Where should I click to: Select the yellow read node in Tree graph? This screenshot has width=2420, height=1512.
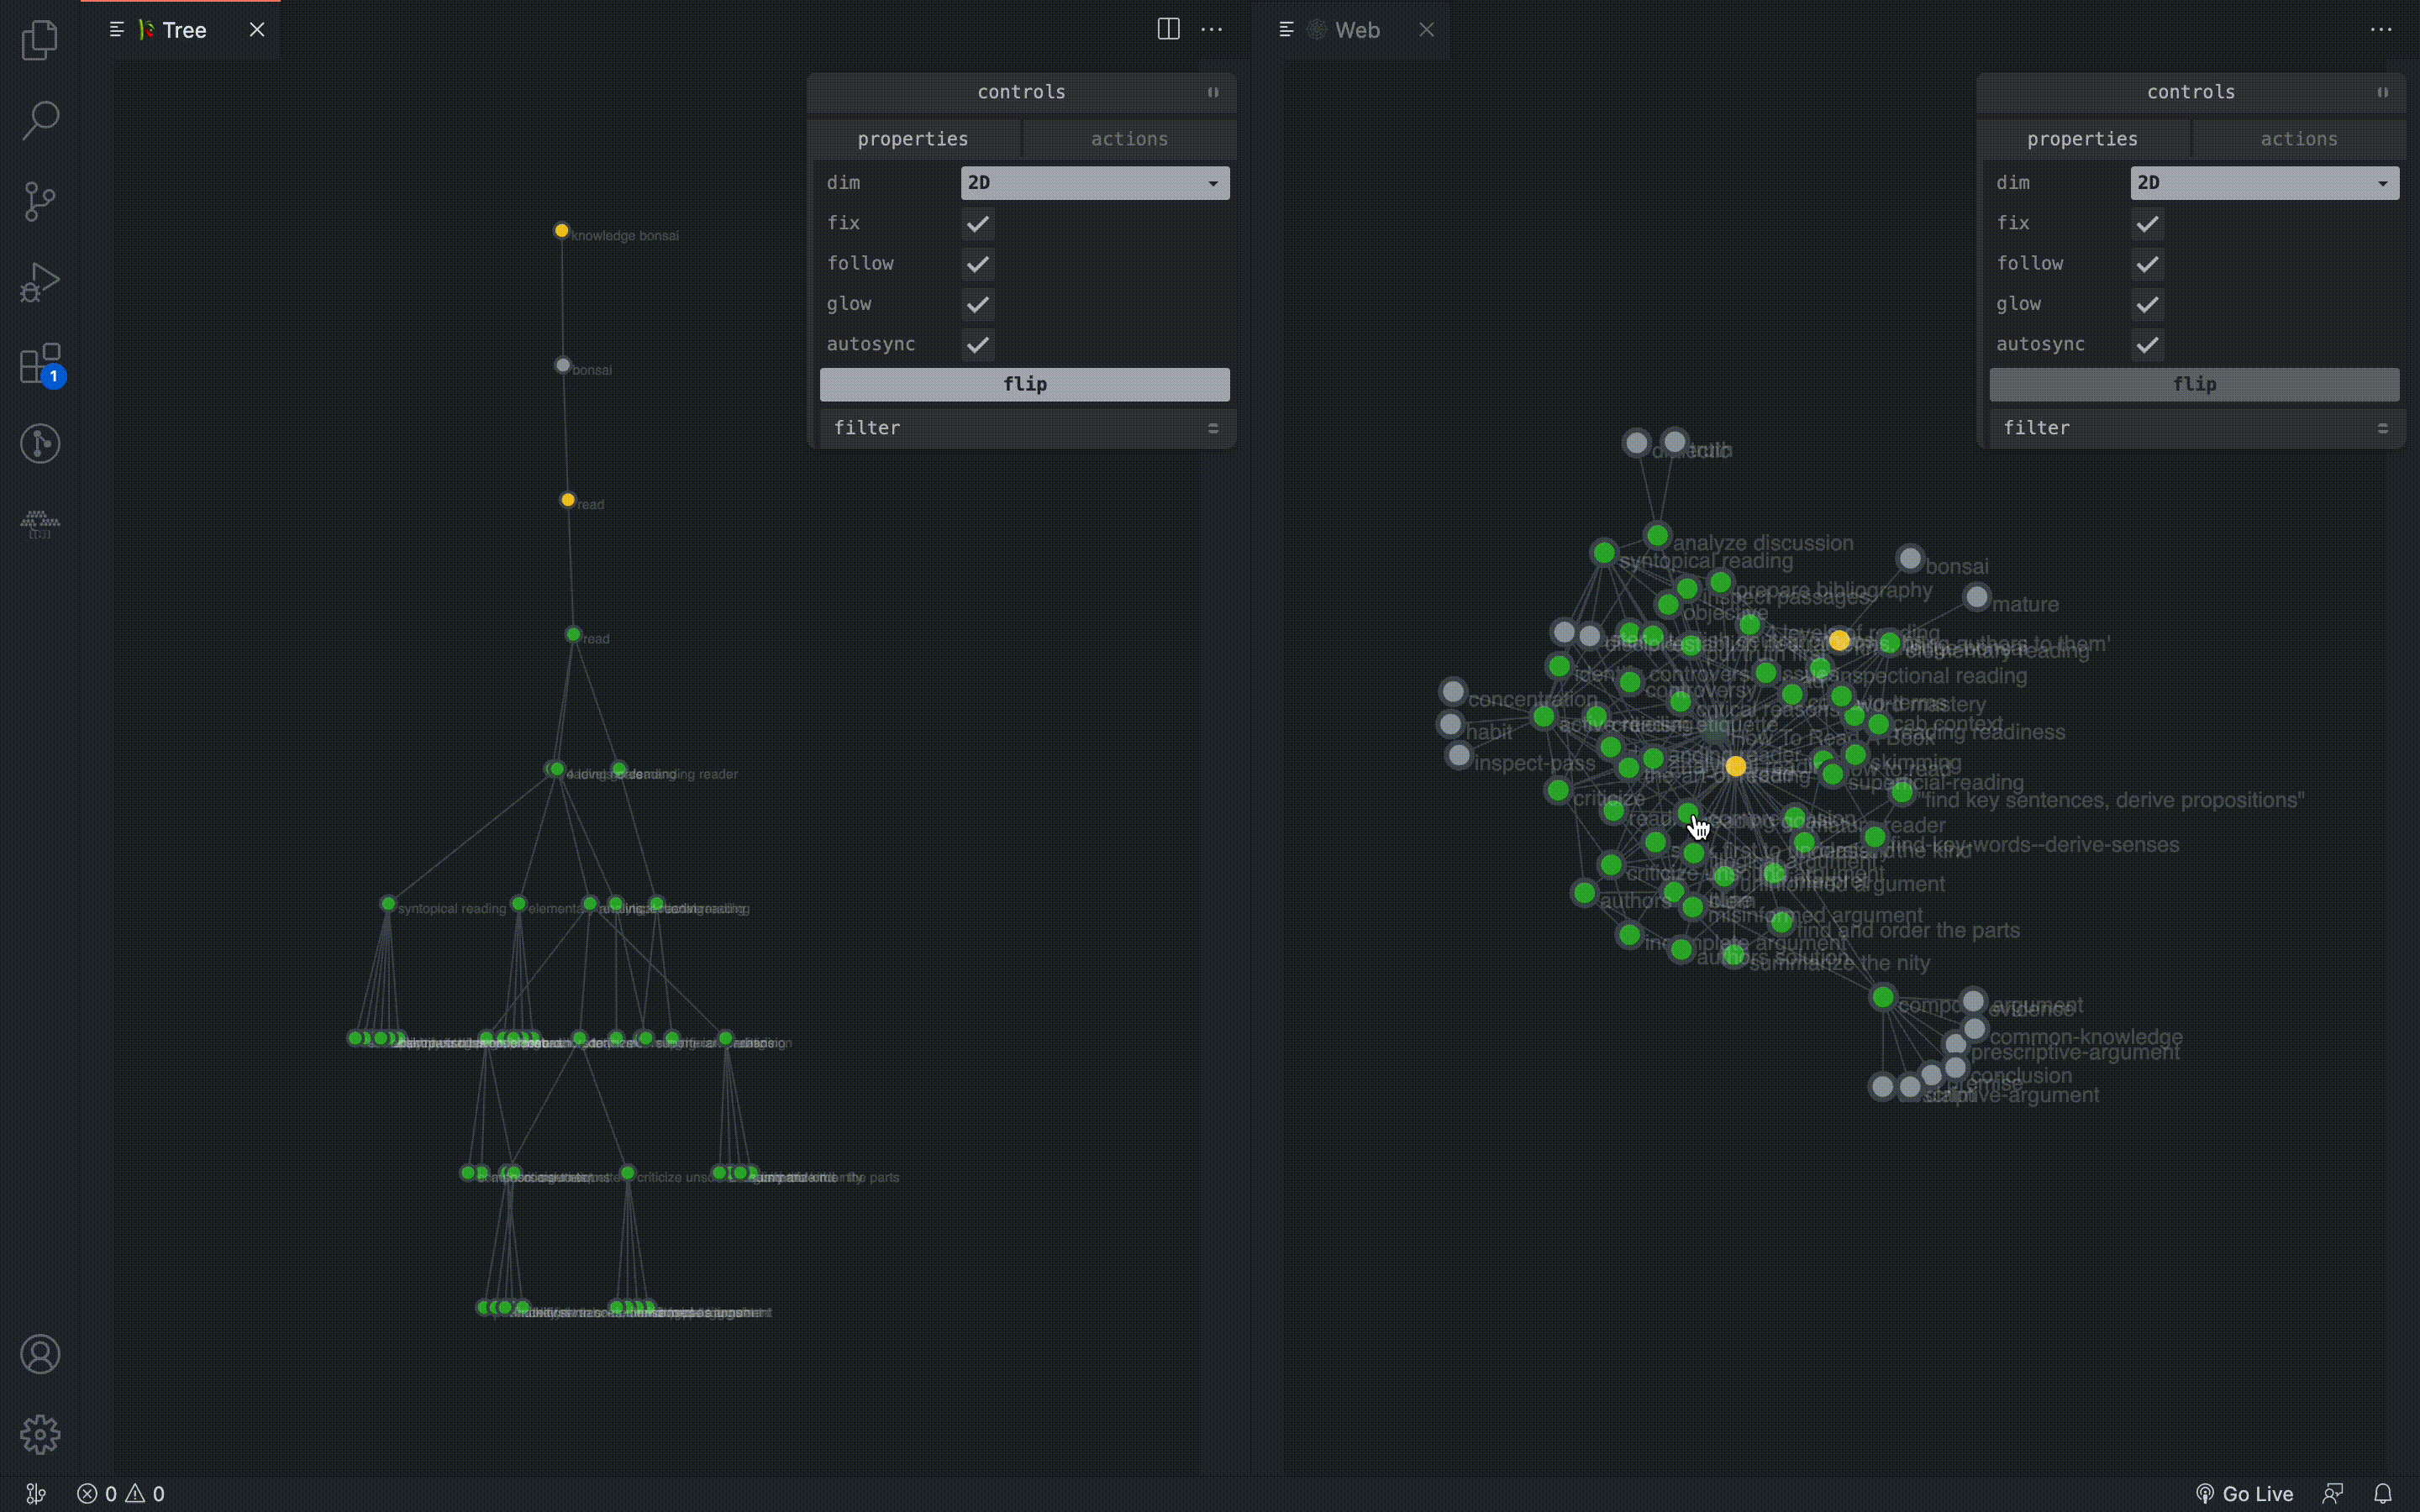click(x=568, y=500)
